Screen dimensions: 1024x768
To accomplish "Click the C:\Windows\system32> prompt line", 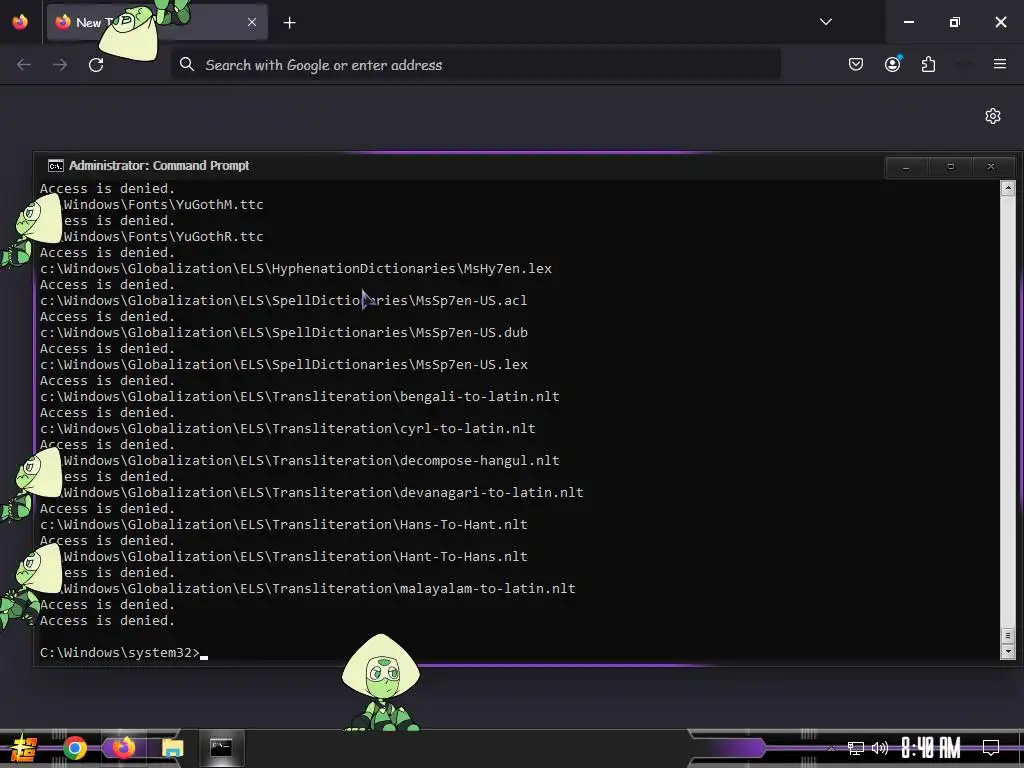I will 123,652.
